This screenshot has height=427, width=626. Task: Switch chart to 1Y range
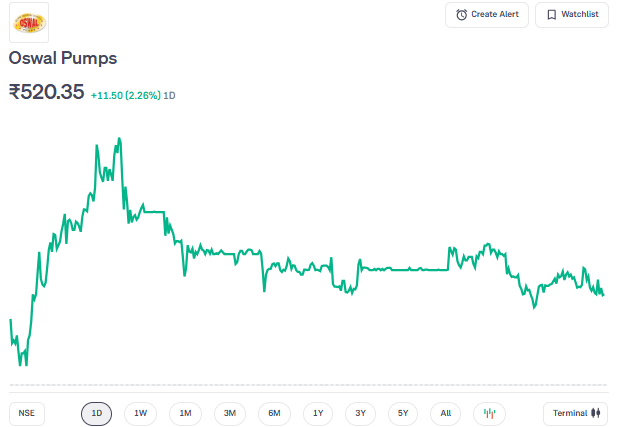tap(317, 413)
